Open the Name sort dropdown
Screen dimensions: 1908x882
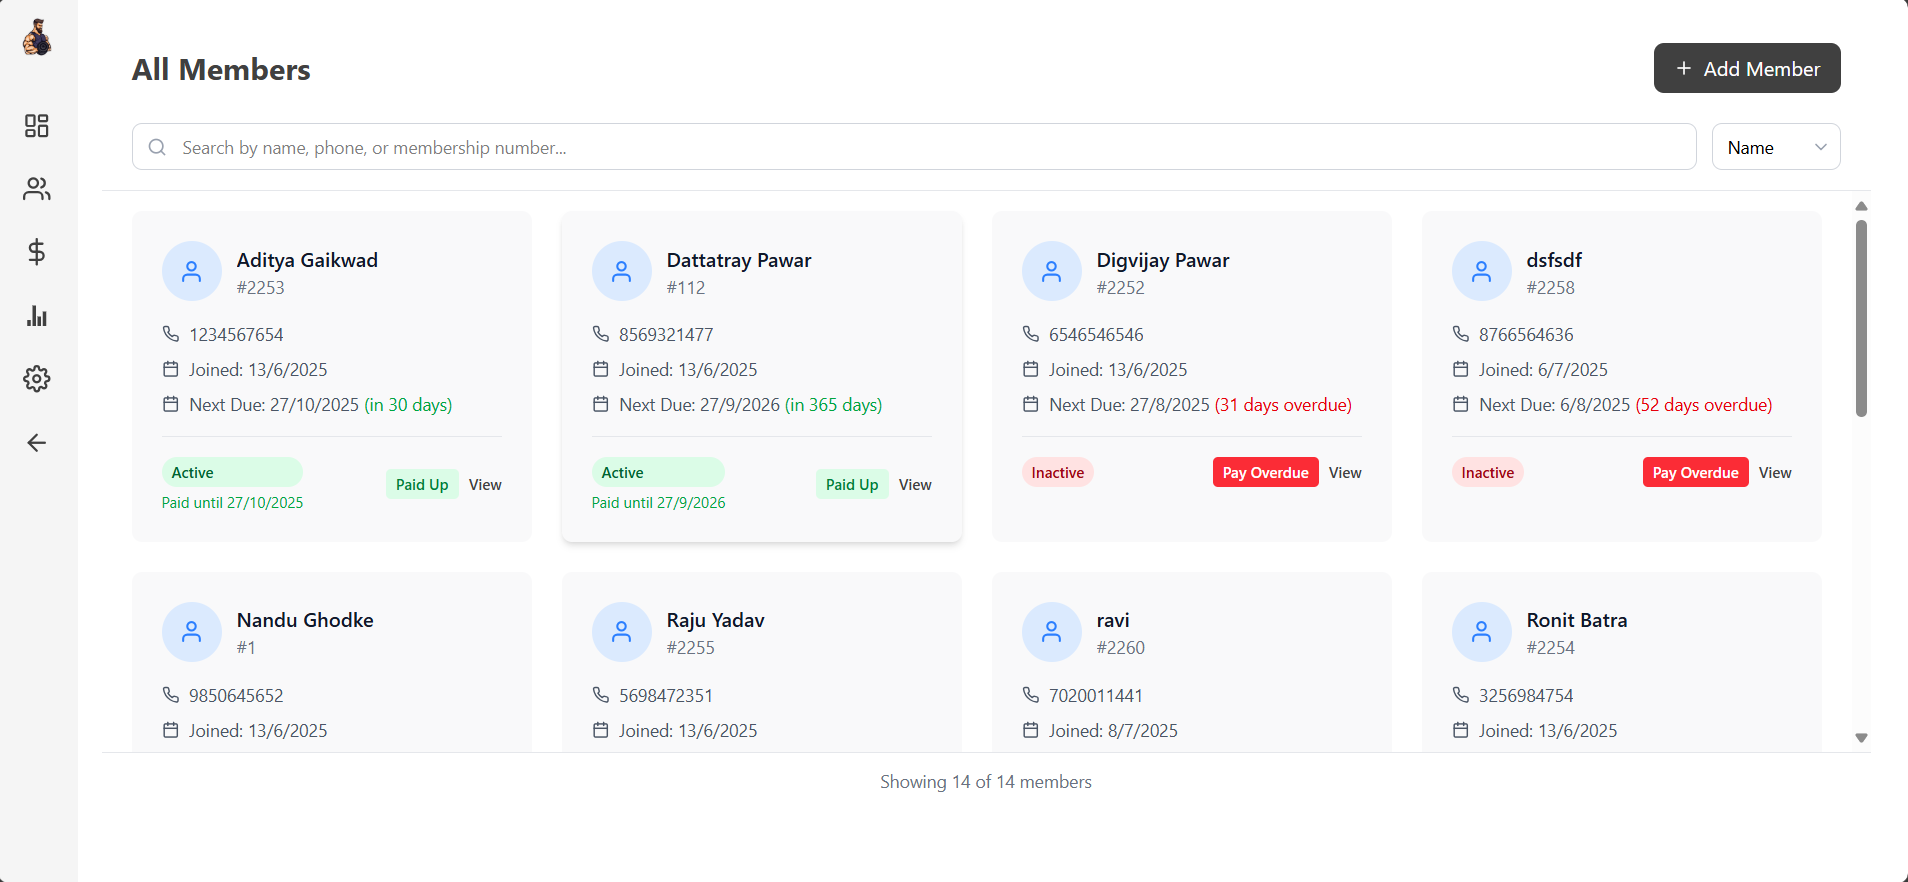[x=1776, y=147]
